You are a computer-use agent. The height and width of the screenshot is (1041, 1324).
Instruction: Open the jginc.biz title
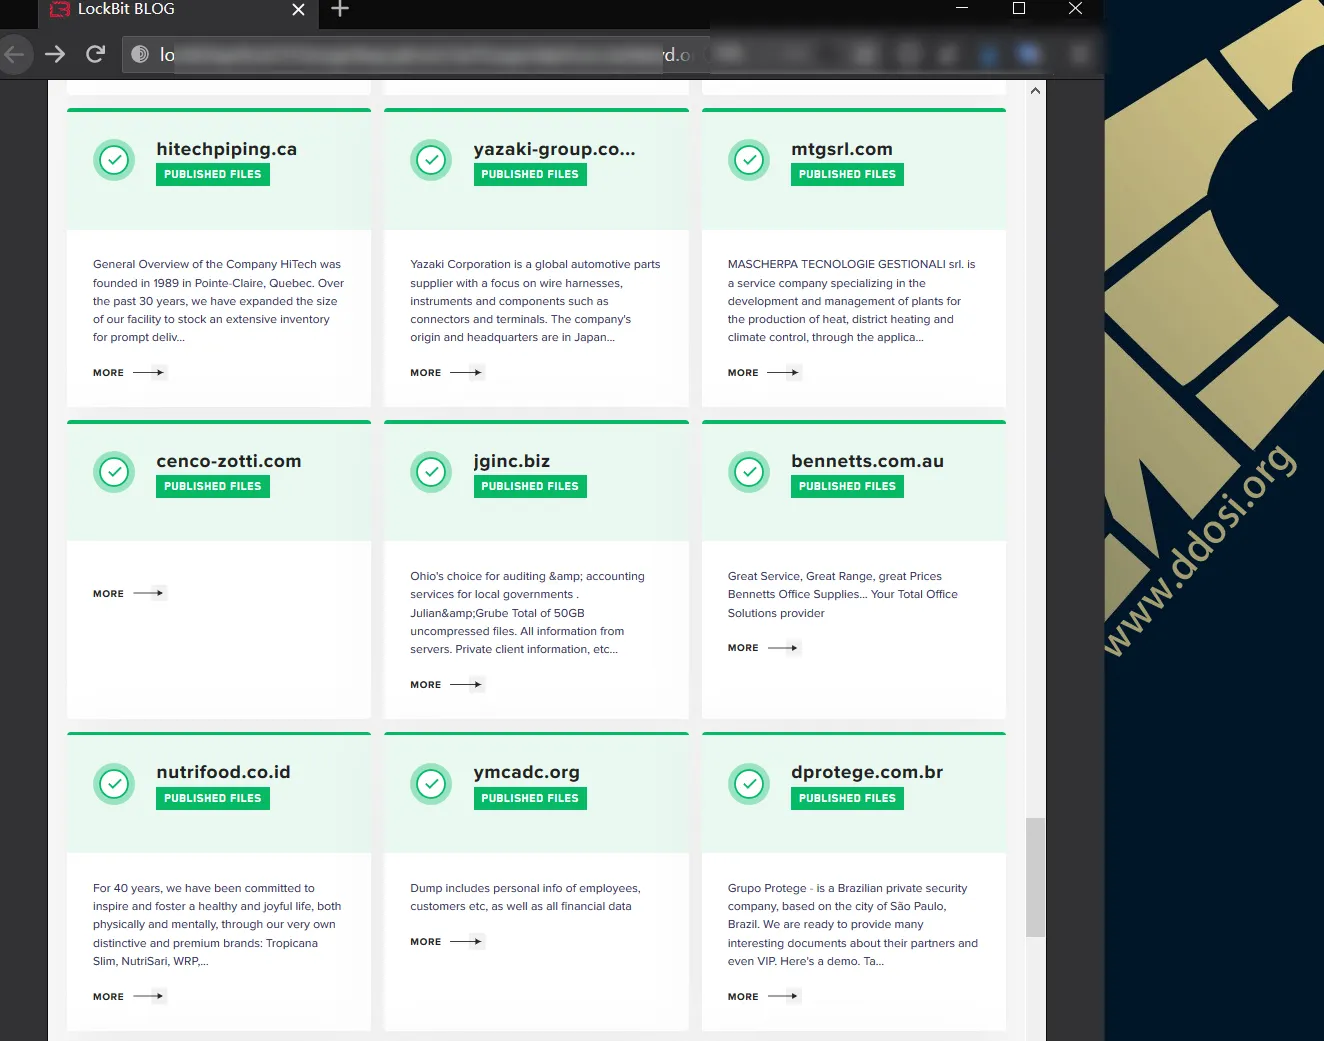[512, 461]
